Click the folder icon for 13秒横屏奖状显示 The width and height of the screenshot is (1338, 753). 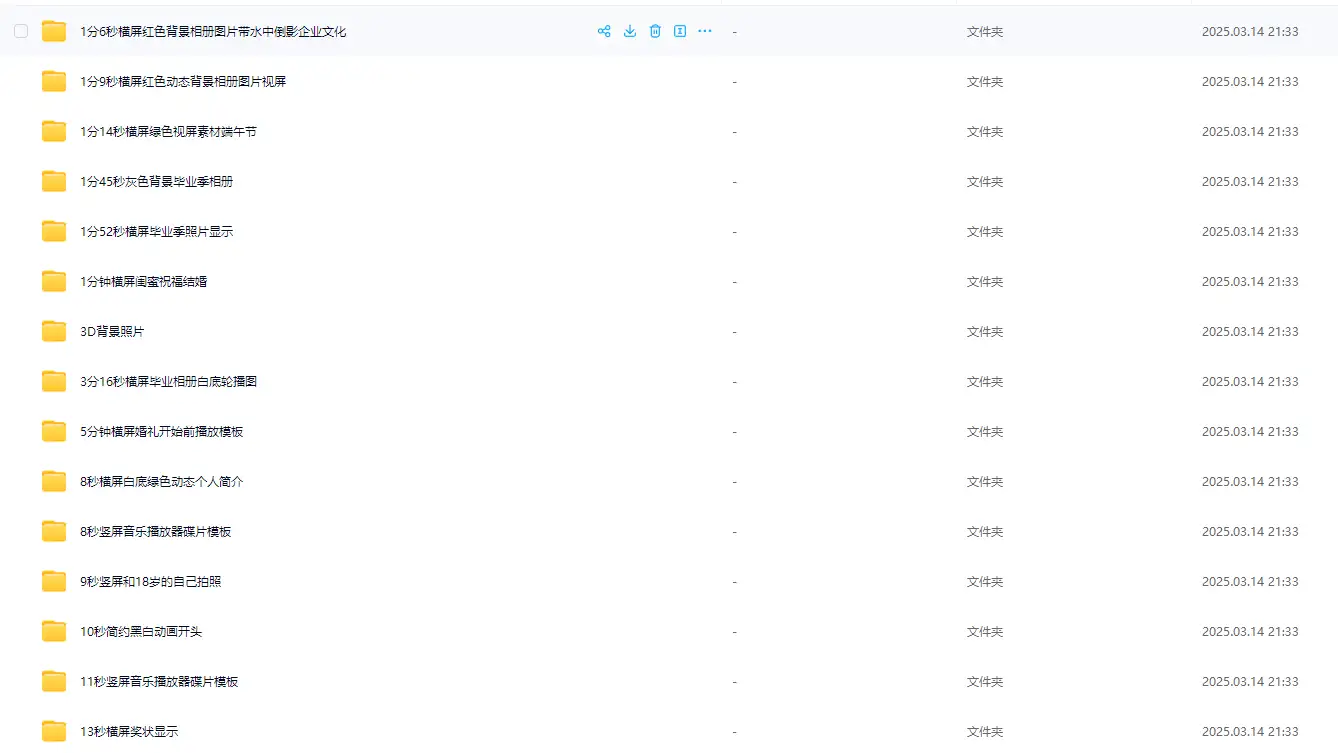click(x=54, y=731)
